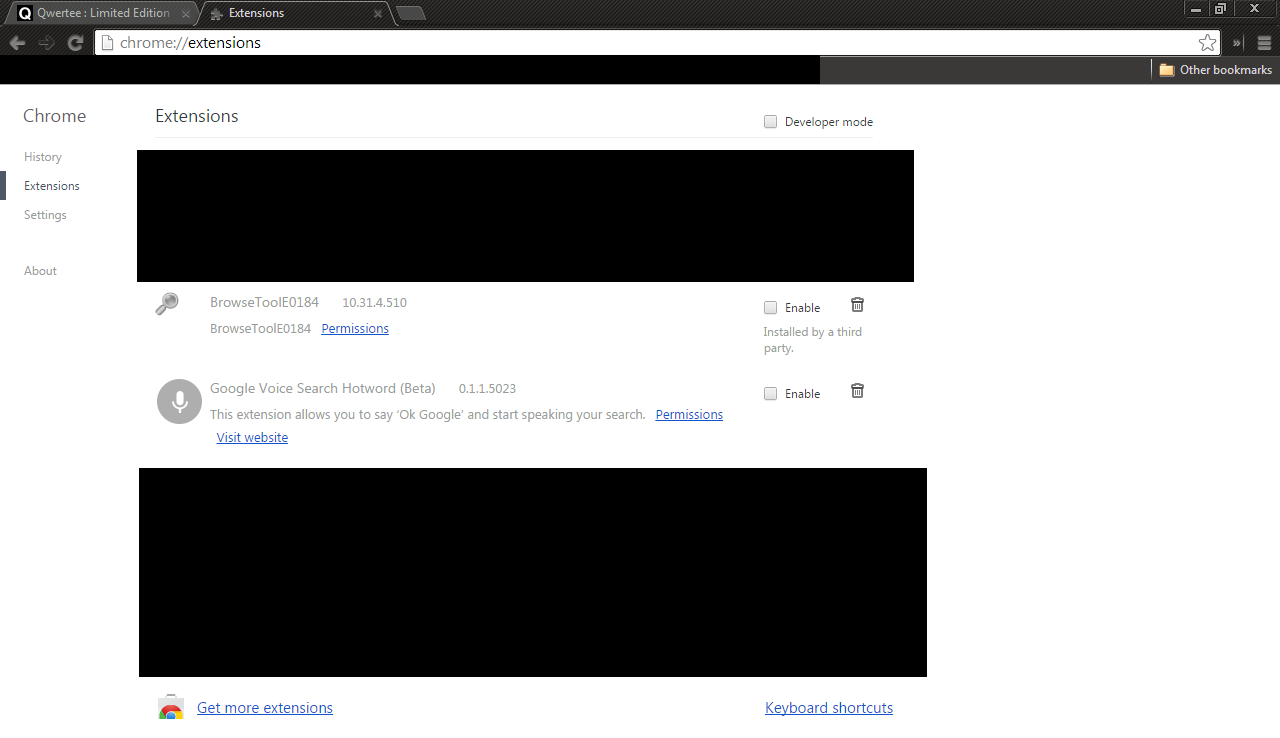Open Keyboard shortcuts link
1280x738 pixels.
point(829,708)
